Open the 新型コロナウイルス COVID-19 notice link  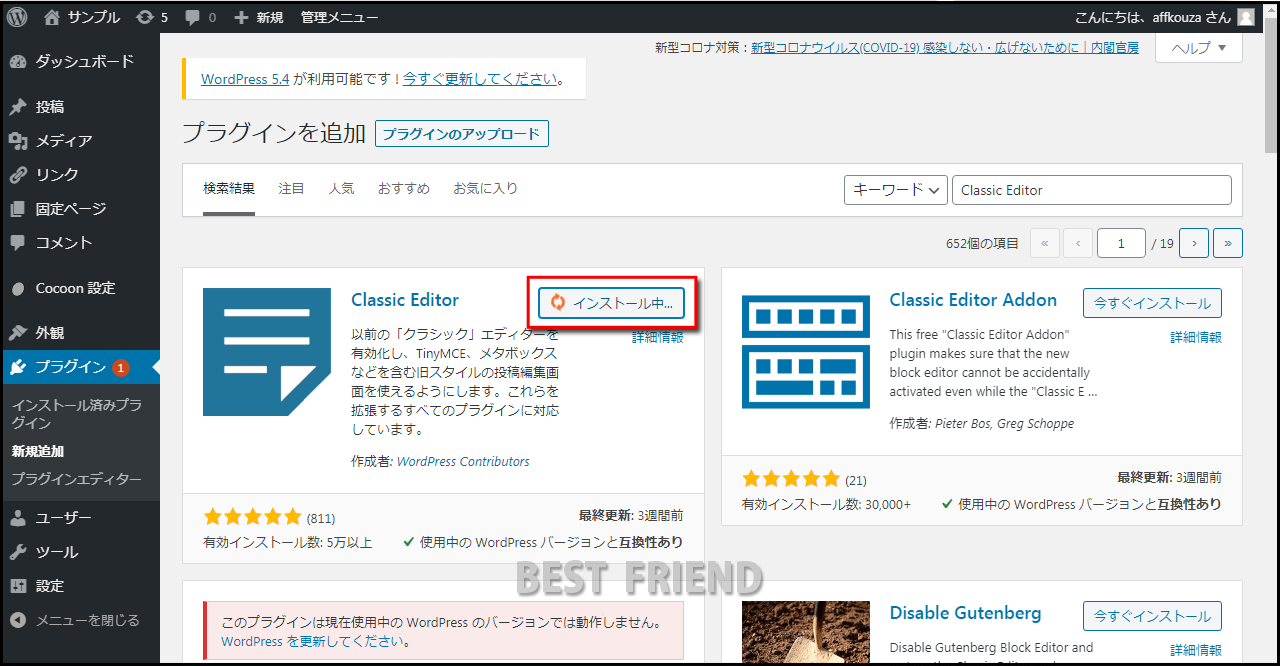click(x=945, y=47)
